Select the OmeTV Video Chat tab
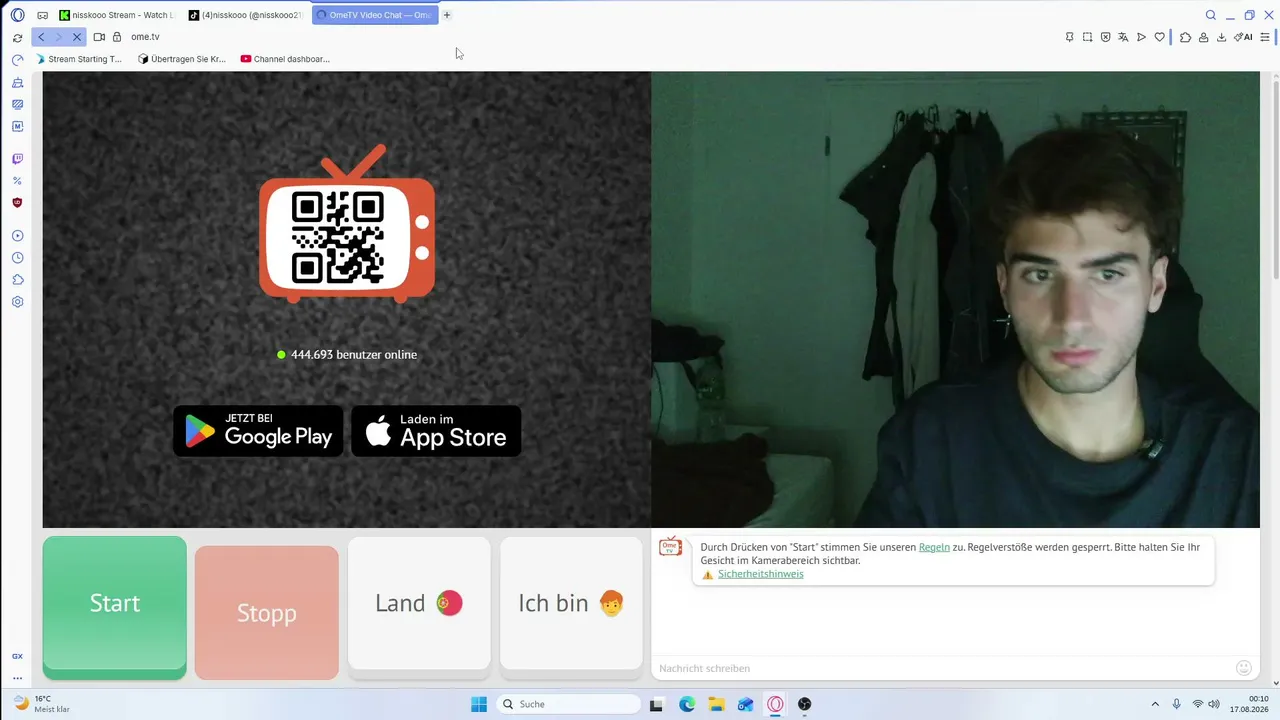The height and width of the screenshot is (720, 1280). (375, 15)
